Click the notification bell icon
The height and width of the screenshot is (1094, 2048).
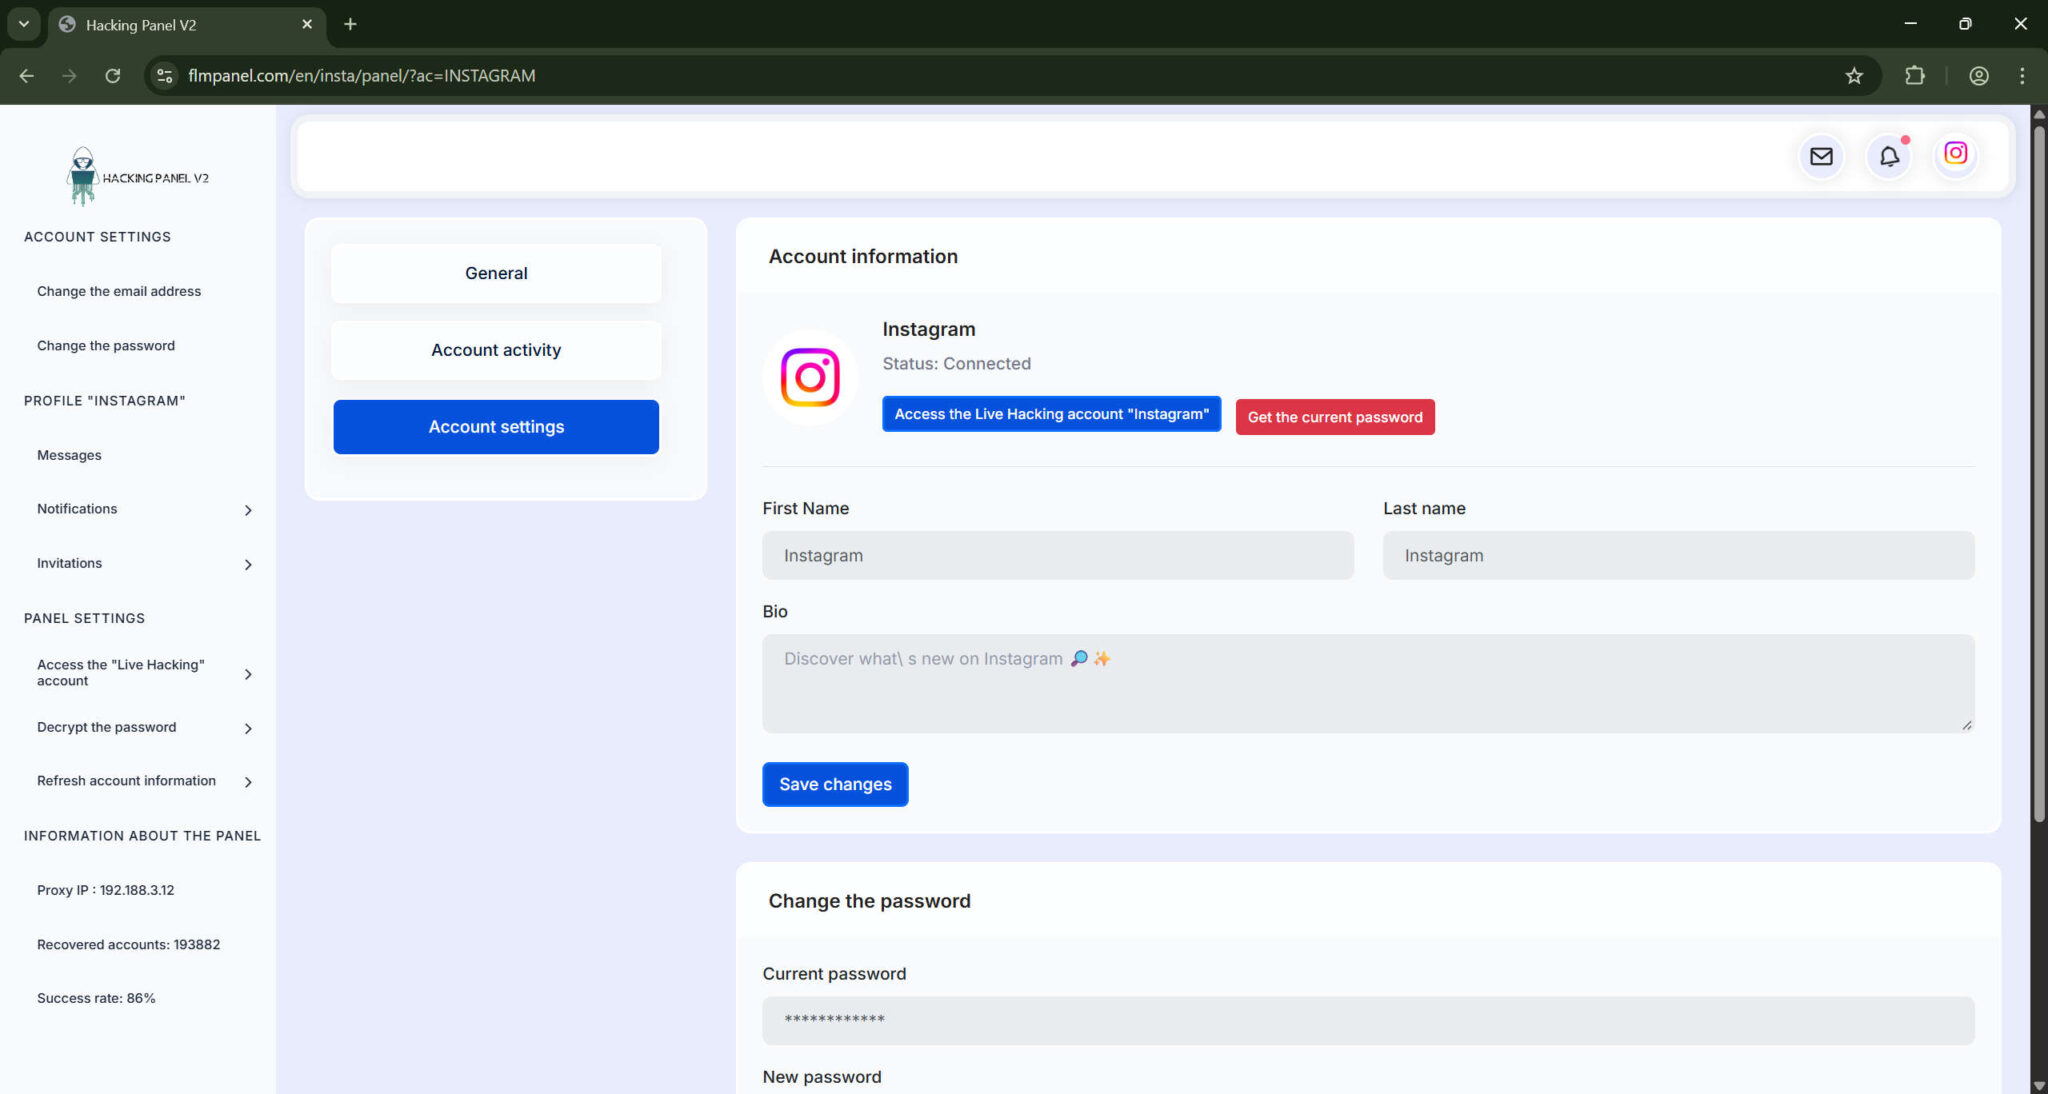1888,156
